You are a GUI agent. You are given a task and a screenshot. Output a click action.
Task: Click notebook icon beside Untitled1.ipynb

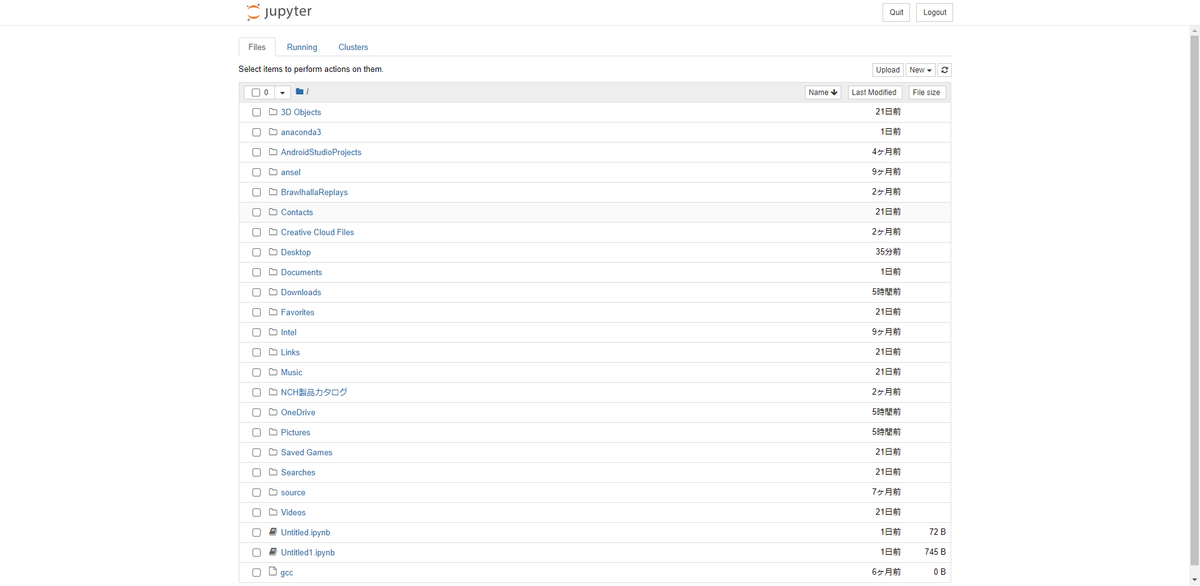(273, 552)
